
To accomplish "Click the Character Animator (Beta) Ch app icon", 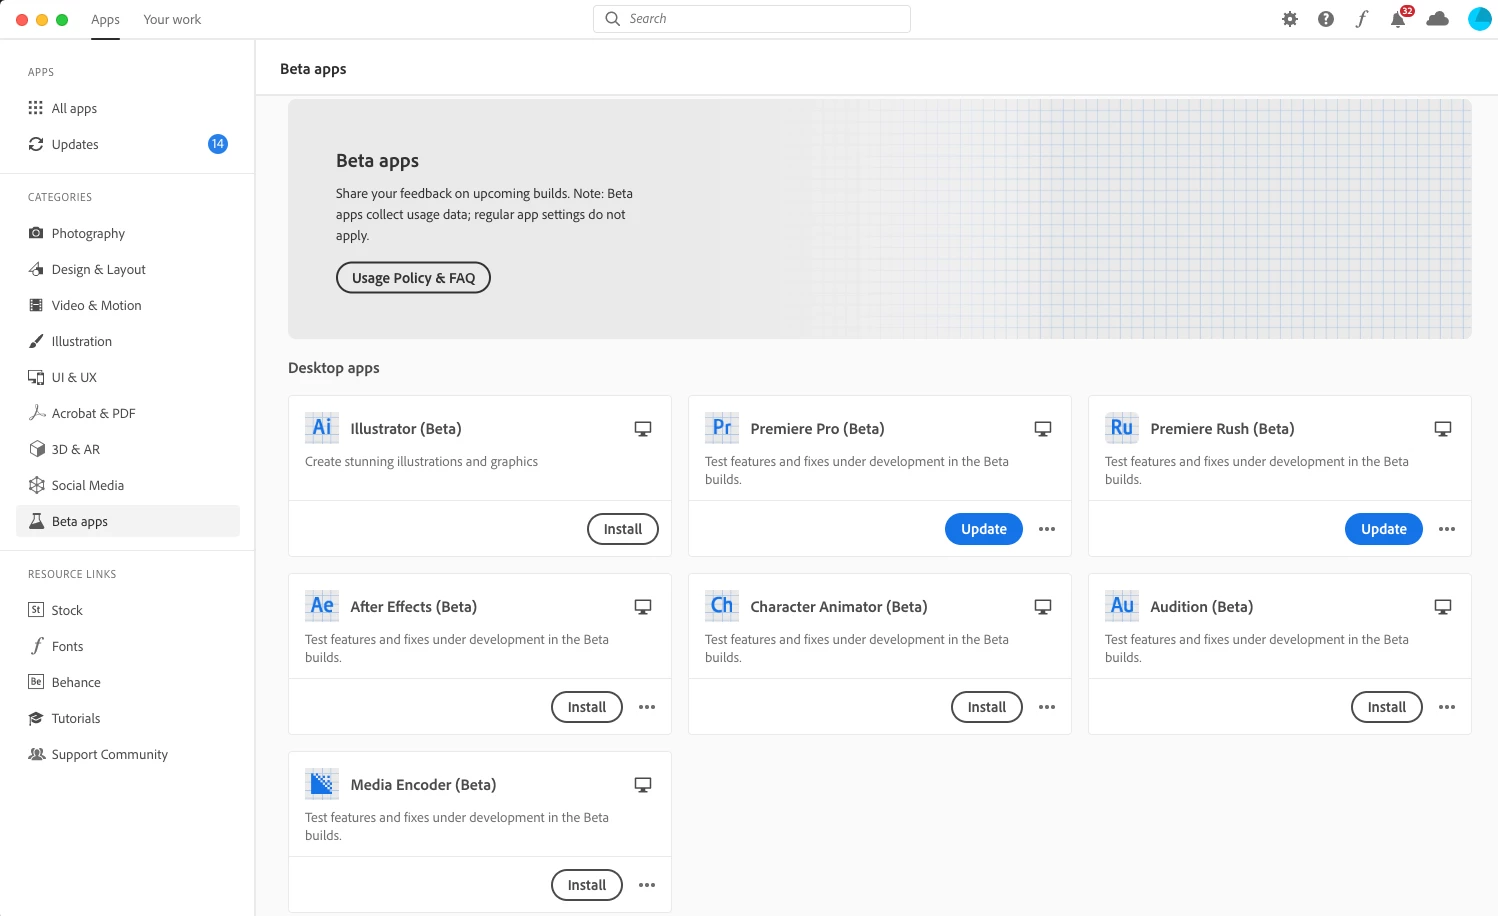I will [722, 606].
